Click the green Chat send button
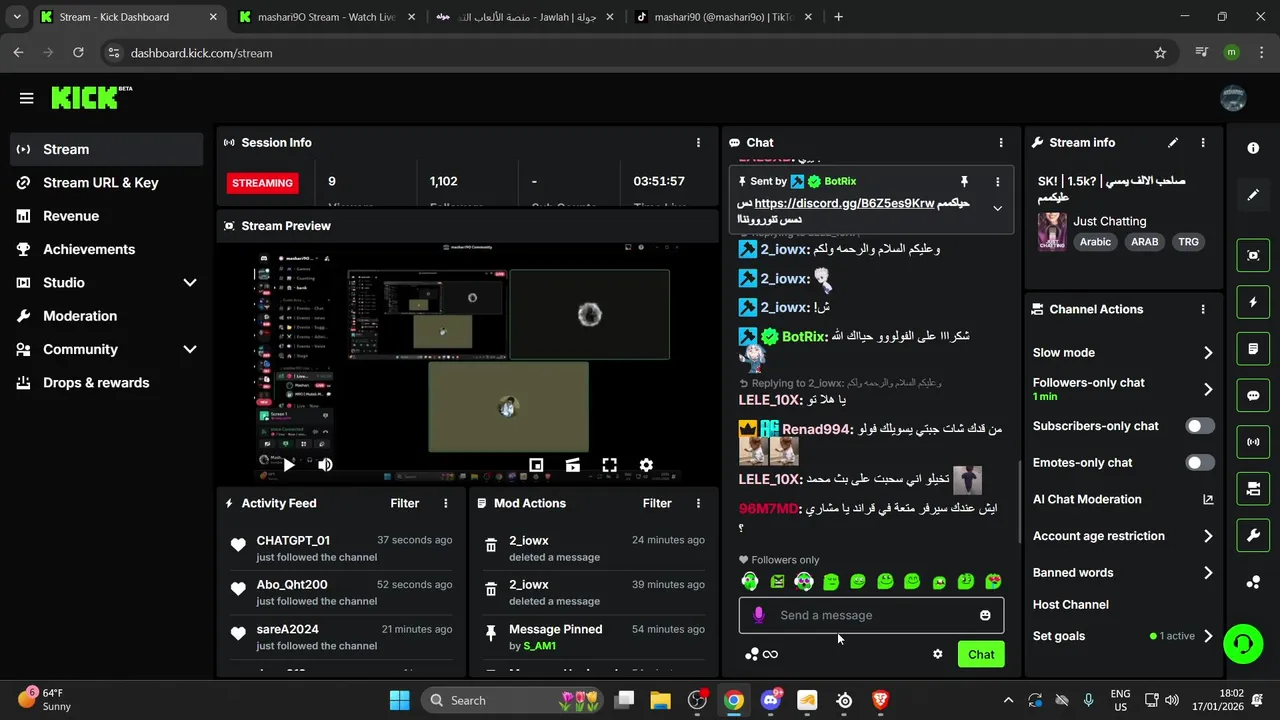The width and height of the screenshot is (1280, 720). [981, 654]
